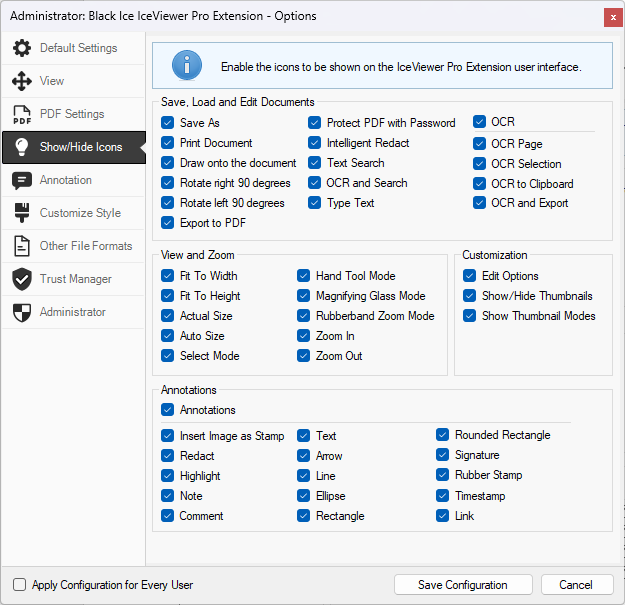Uncheck Hand Tool Mode

pyautogui.click(x=304, y=276)
